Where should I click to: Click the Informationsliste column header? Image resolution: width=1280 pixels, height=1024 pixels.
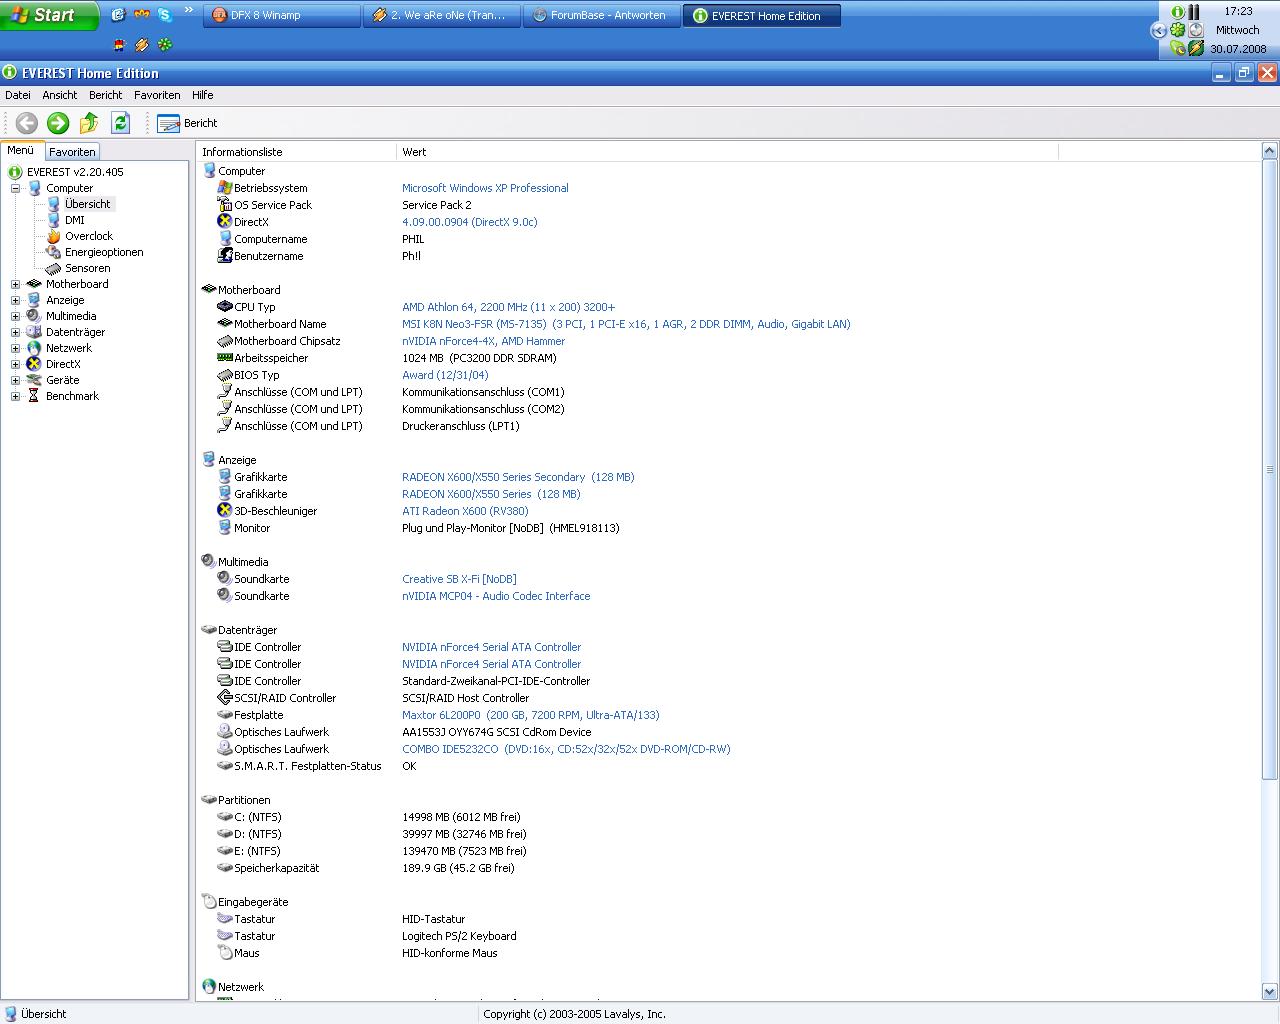click(297, 152)
